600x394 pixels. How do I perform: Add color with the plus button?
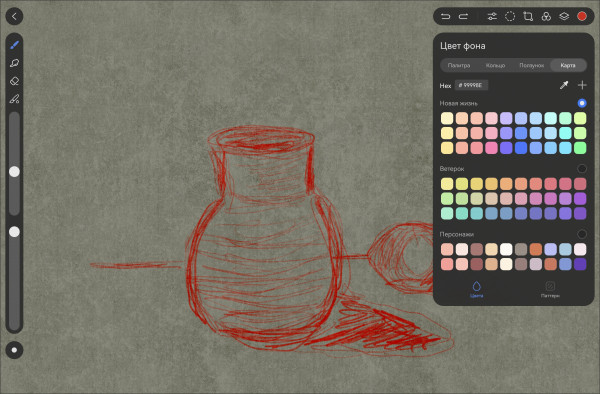tap(582, 85)
